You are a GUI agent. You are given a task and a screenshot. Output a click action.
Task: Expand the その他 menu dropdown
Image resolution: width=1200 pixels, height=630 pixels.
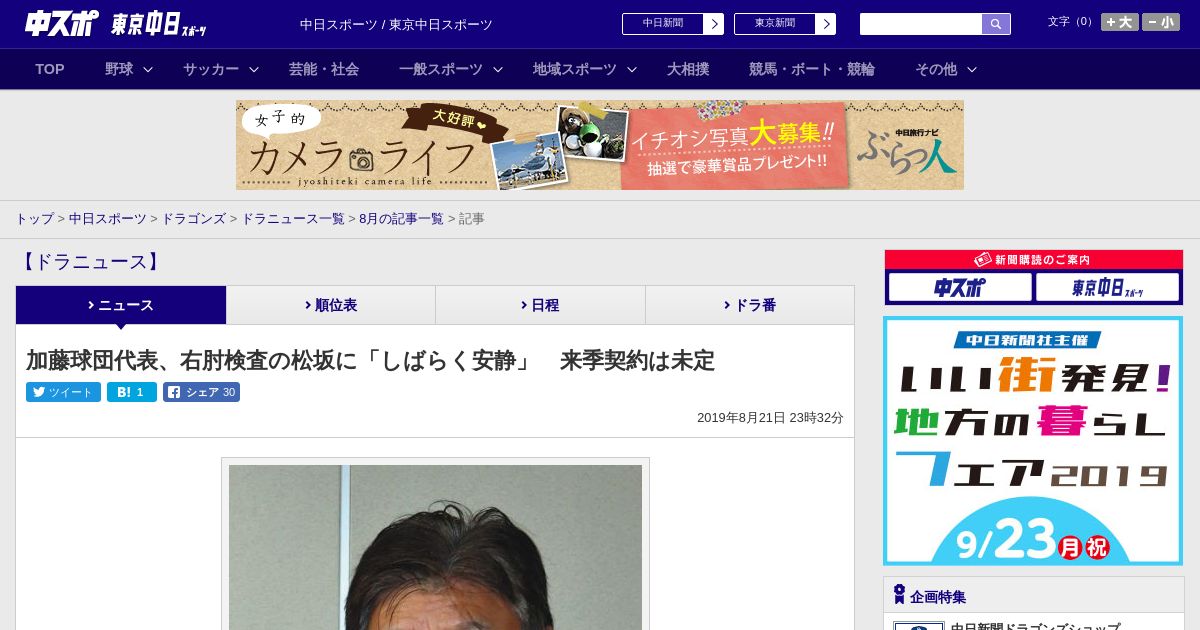pyautogui.click(x=945, y=69)
